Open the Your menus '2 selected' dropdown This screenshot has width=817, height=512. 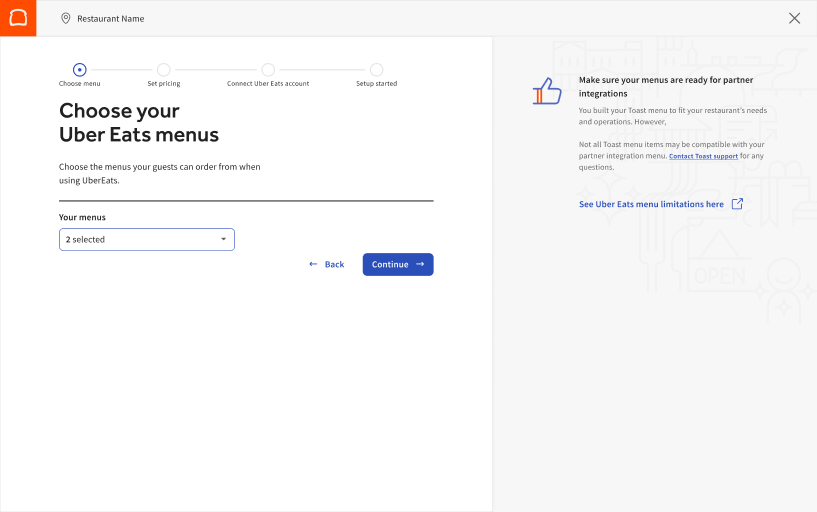coord(146,240)
